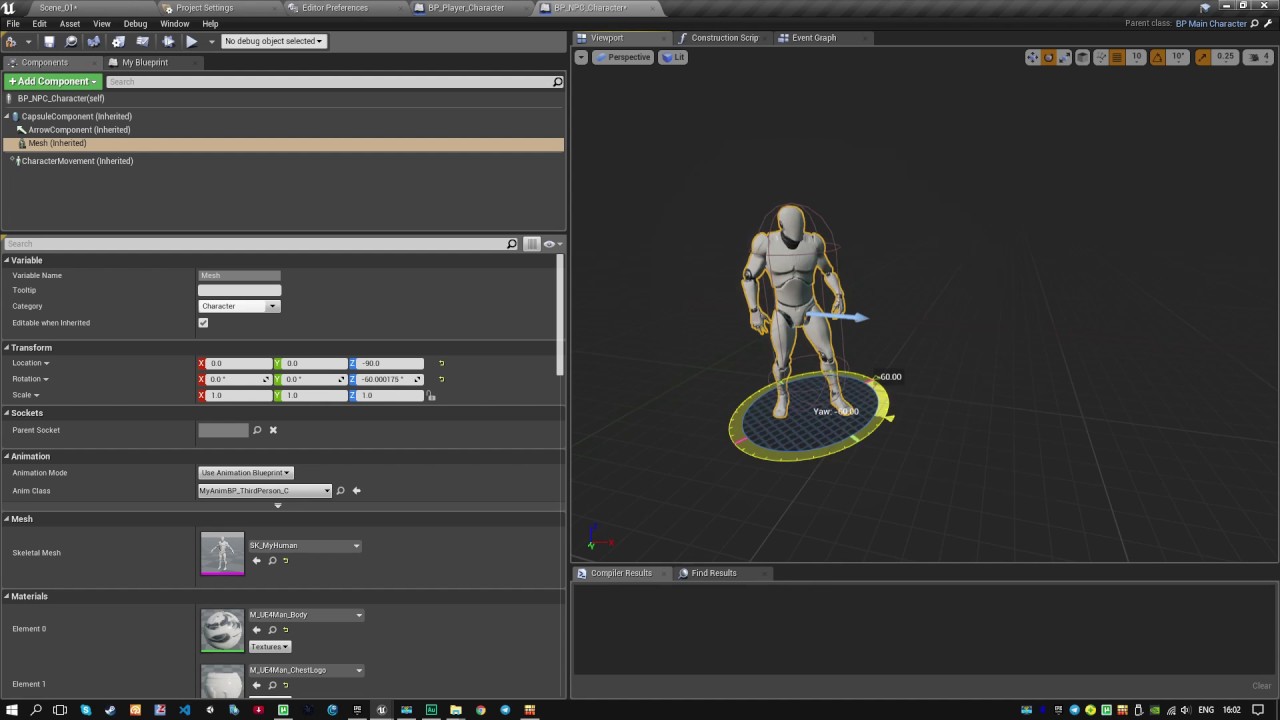Open the SK_MyHuman skeletal mesh dropdown
This screenshot has width=1280, height=720.
[305, 546]
